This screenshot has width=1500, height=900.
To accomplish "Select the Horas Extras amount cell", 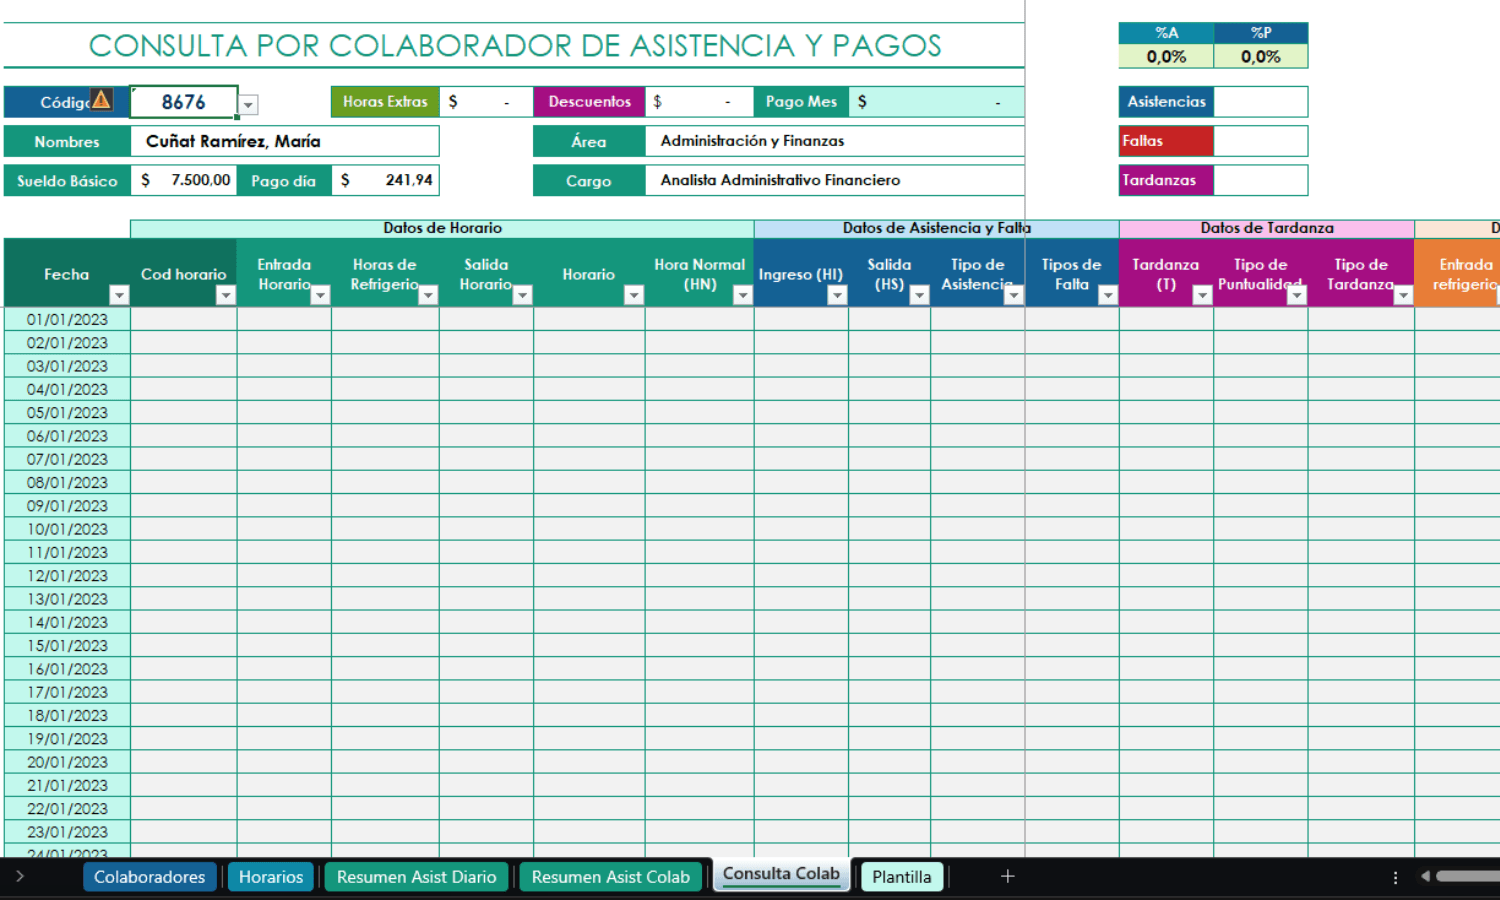I will click(486, 102).
